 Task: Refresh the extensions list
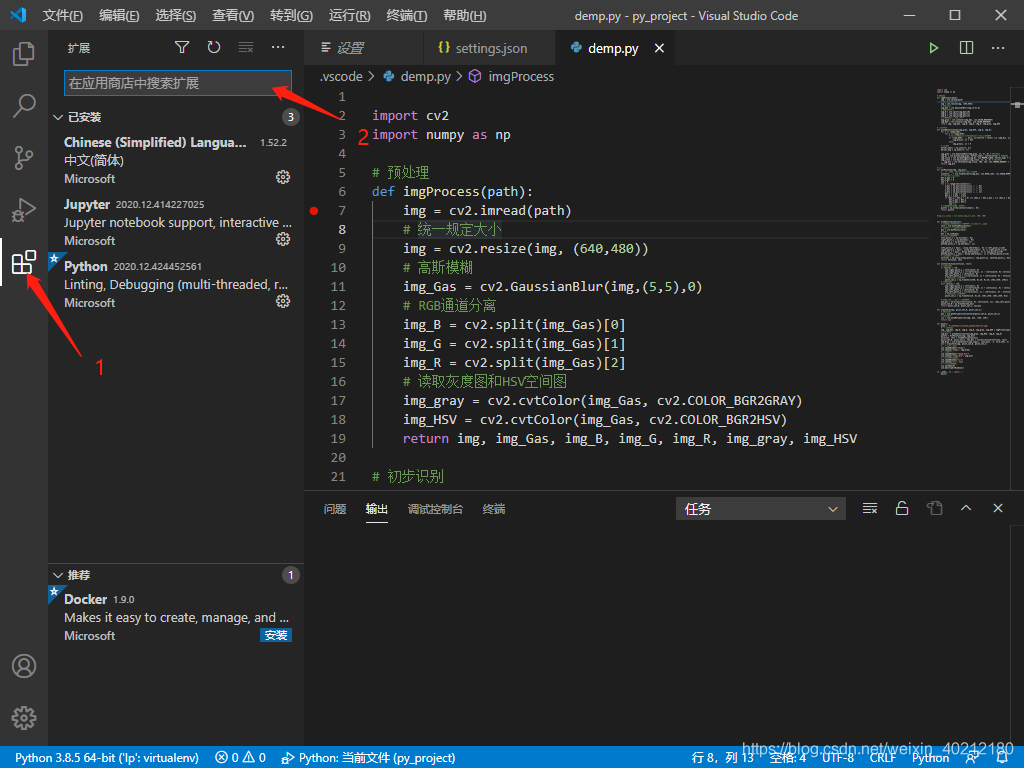click(x=214, y=47)
